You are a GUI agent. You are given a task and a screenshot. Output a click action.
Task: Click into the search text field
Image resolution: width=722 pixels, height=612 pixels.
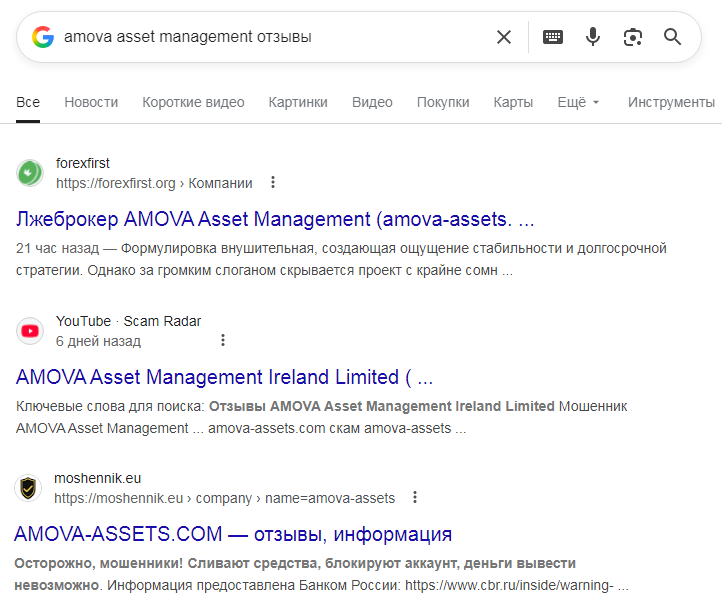[x=270, y=37]
